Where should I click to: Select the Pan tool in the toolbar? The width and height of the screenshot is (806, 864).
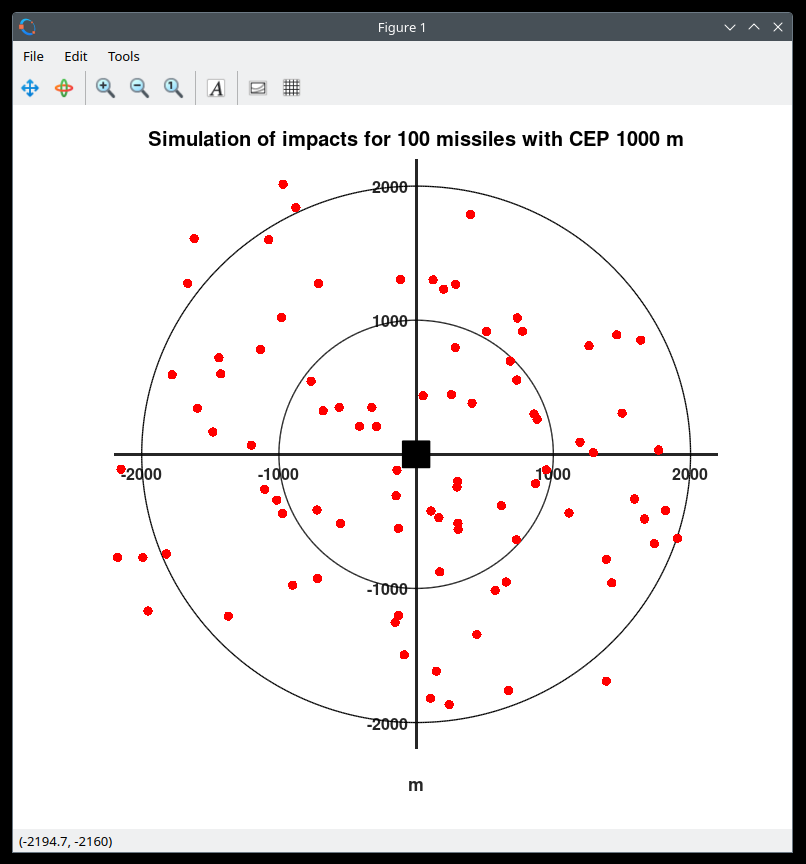tap(30, 88)
